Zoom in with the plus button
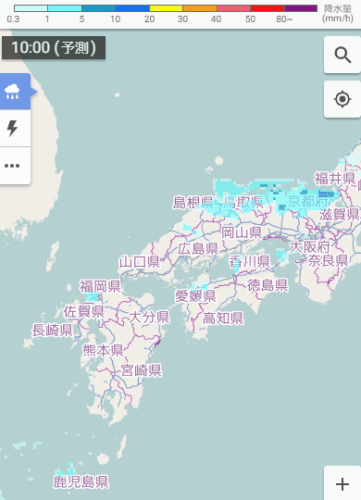 [342, 484]
